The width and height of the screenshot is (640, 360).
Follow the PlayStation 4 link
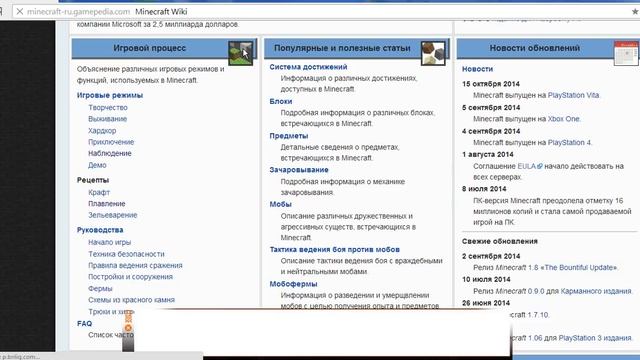tap(569, 142)
